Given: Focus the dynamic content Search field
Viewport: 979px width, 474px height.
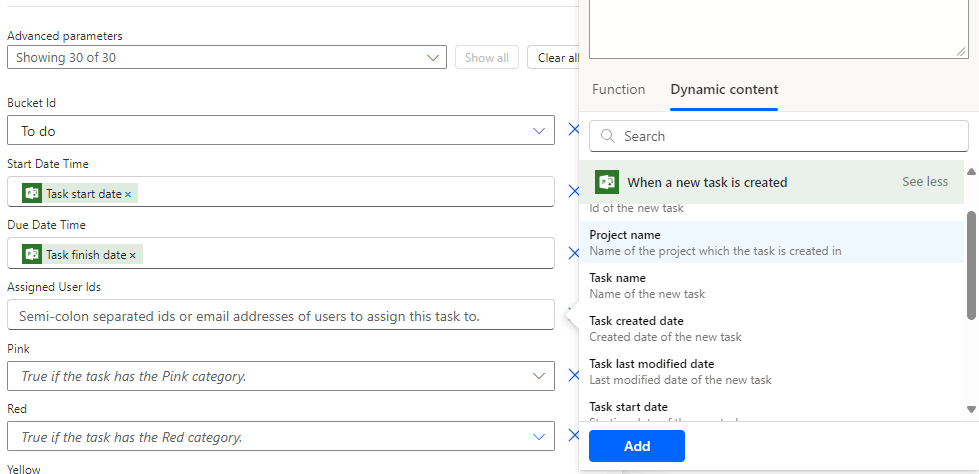Looking at the screenshot, I should tap(779, 136).
